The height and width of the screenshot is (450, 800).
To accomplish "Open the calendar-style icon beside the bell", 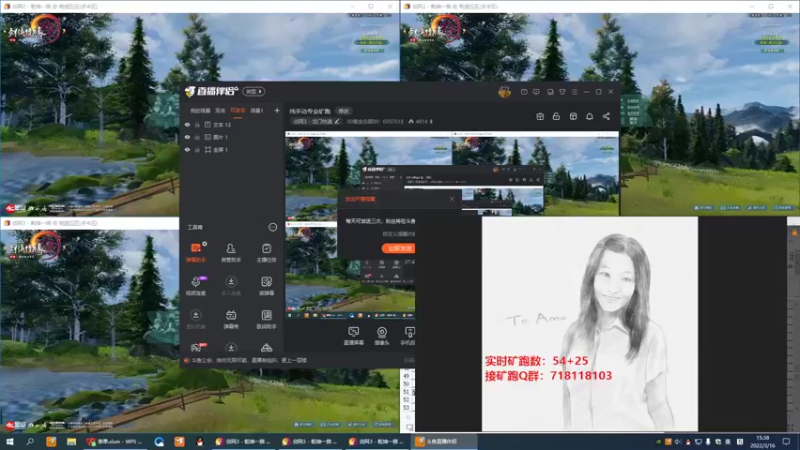I will click(573, 116).
